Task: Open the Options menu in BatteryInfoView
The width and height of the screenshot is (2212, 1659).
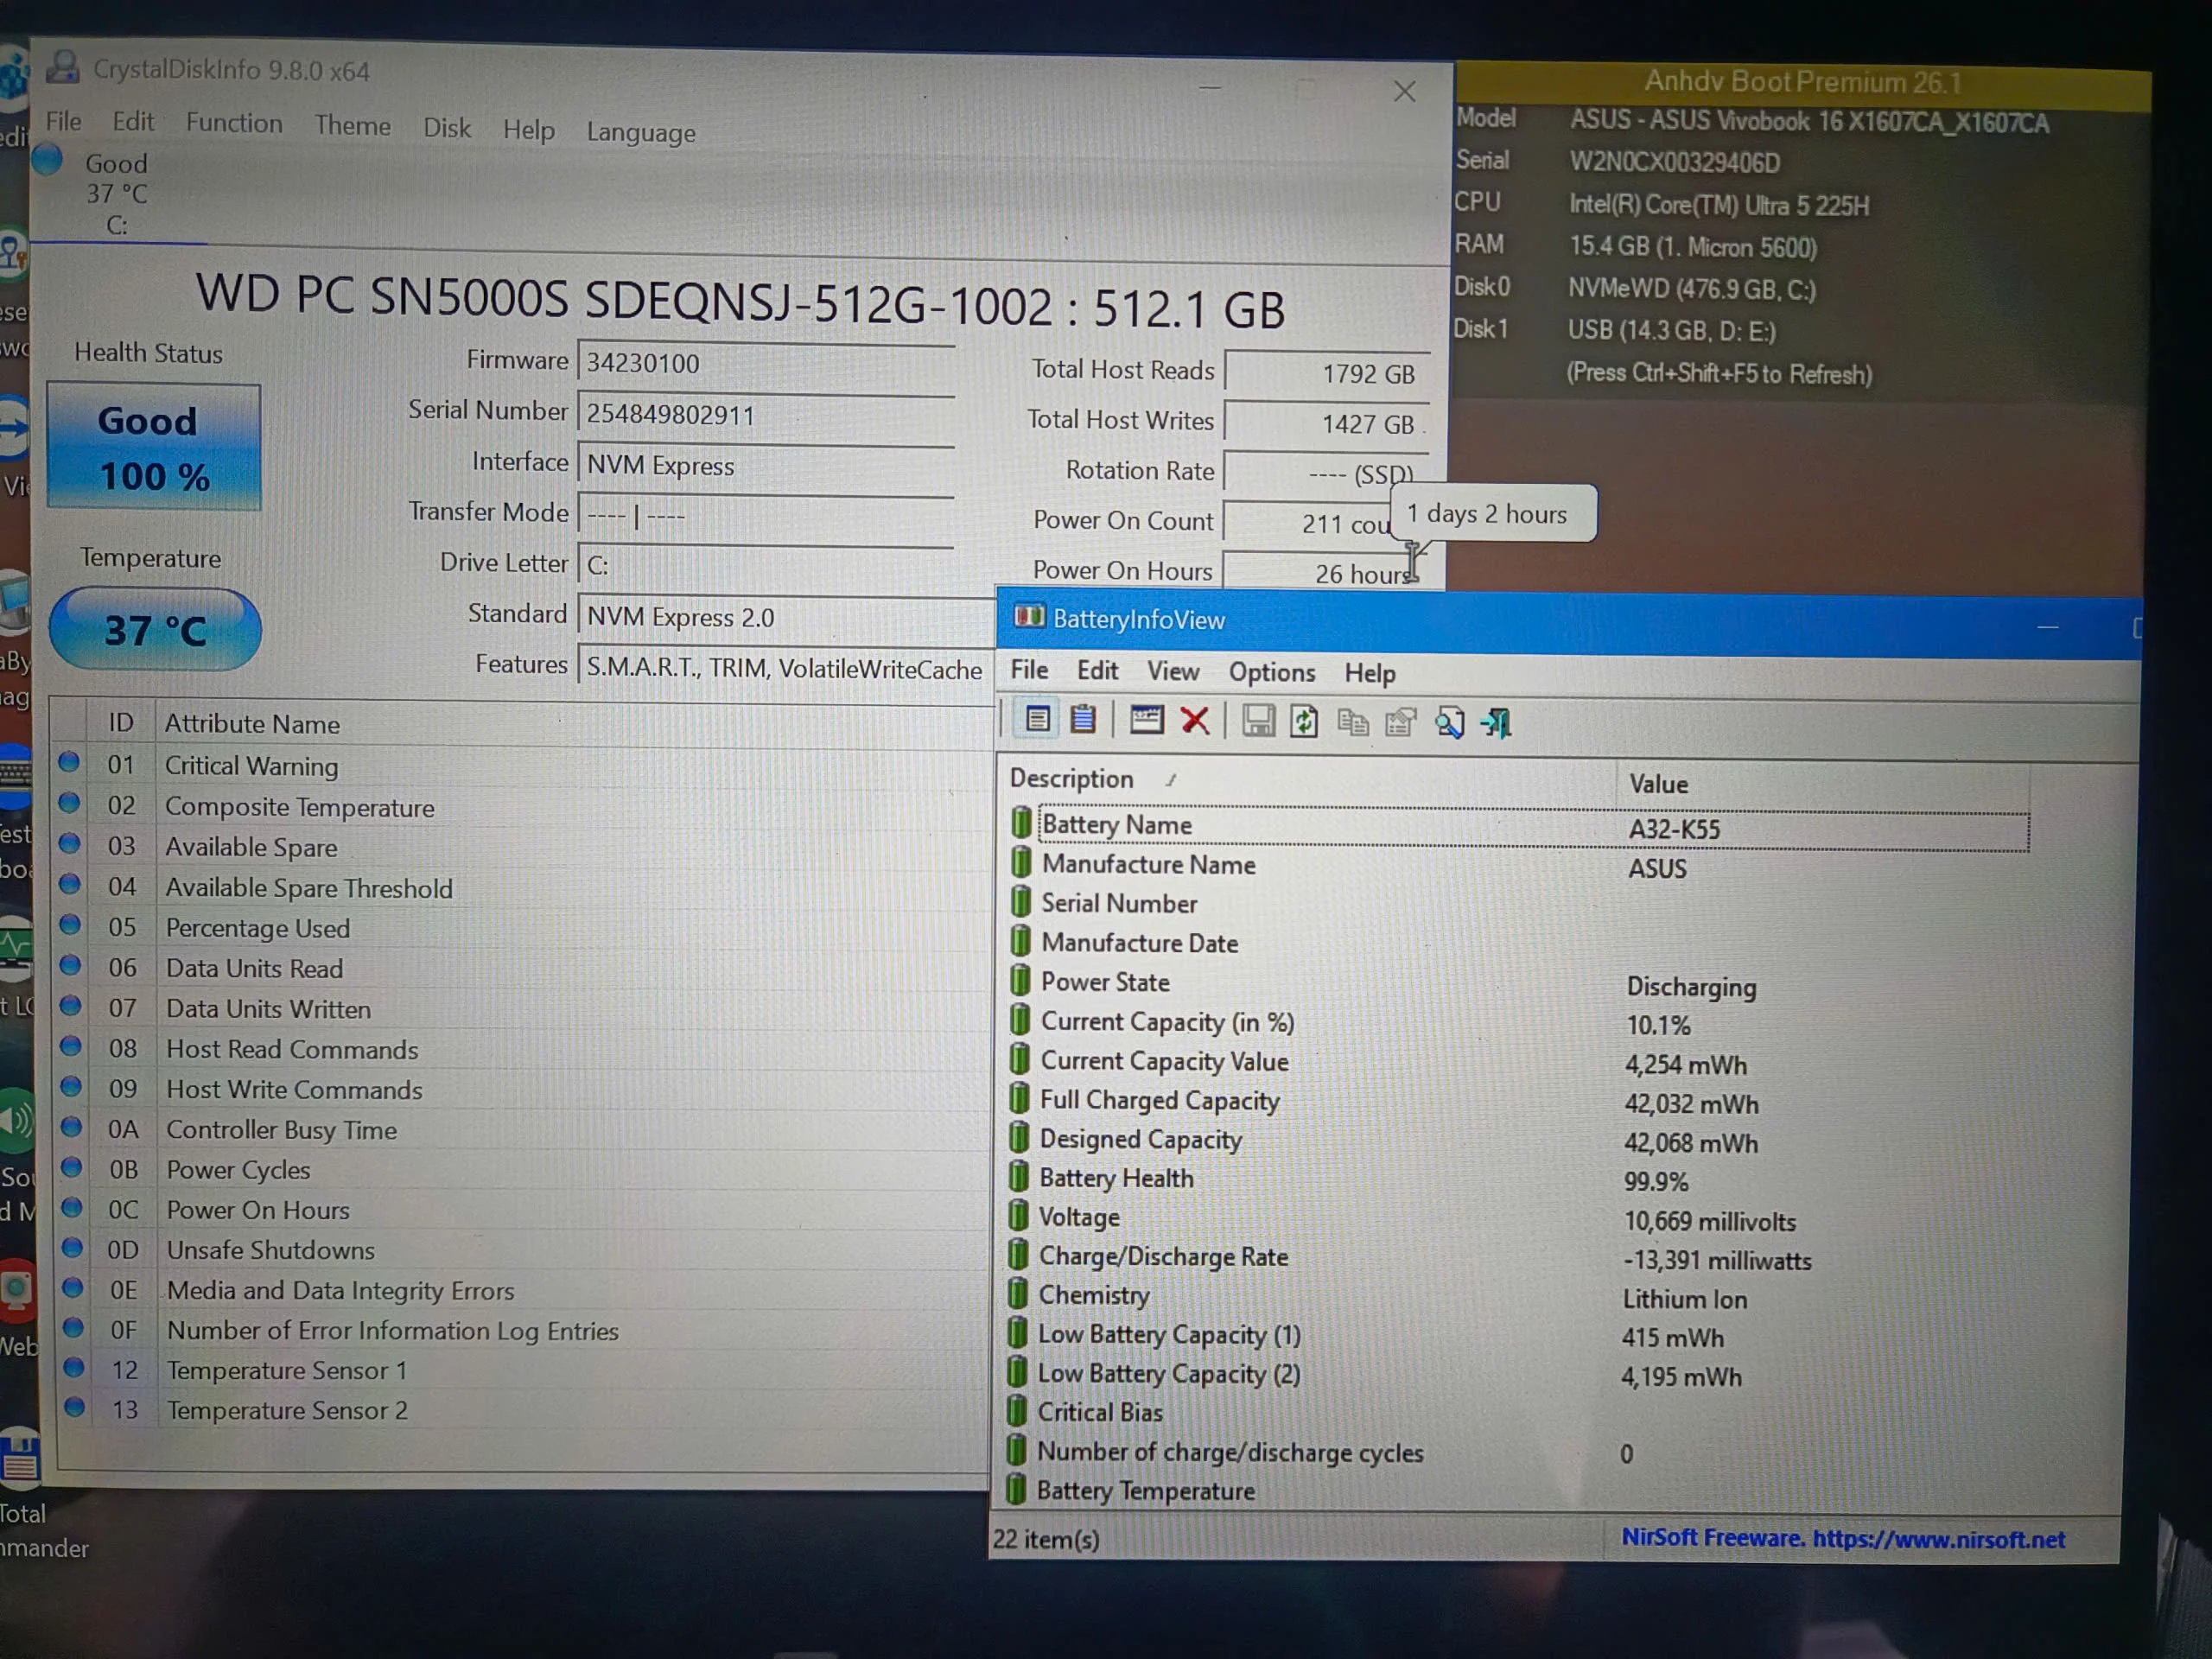Action: click(x=1272, y=672)
